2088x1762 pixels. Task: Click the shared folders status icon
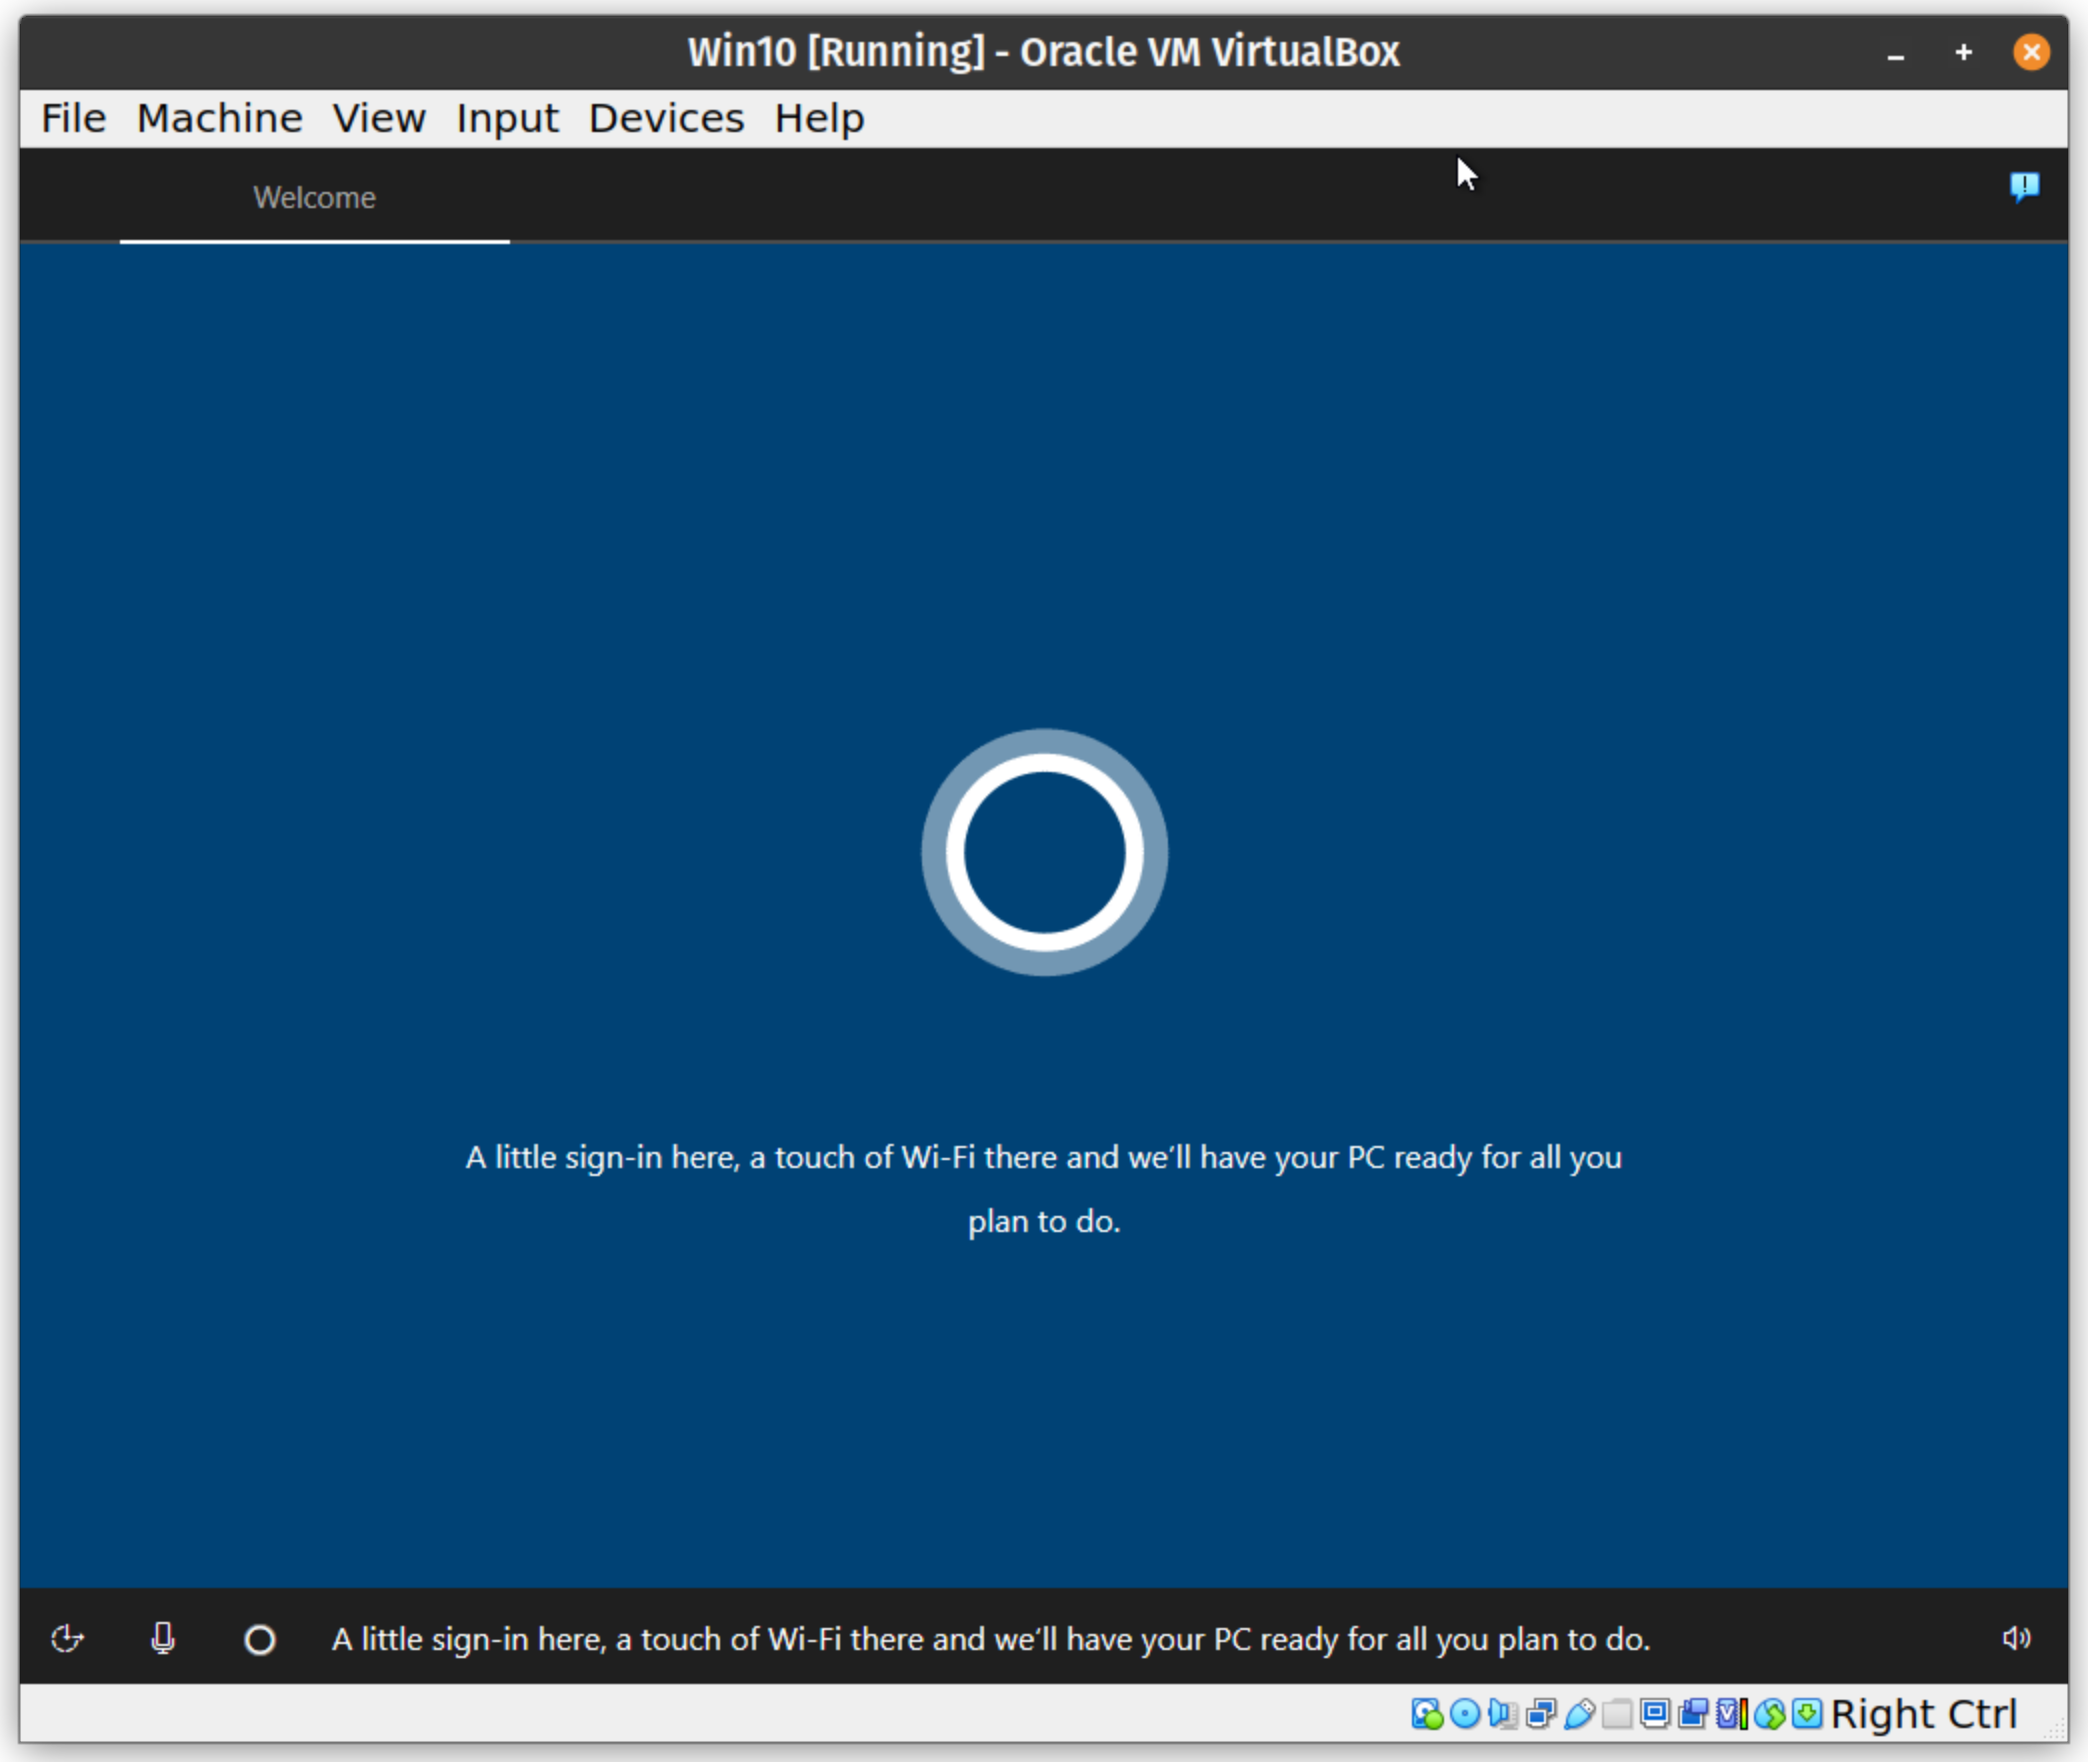(x=1617, y=1713)
